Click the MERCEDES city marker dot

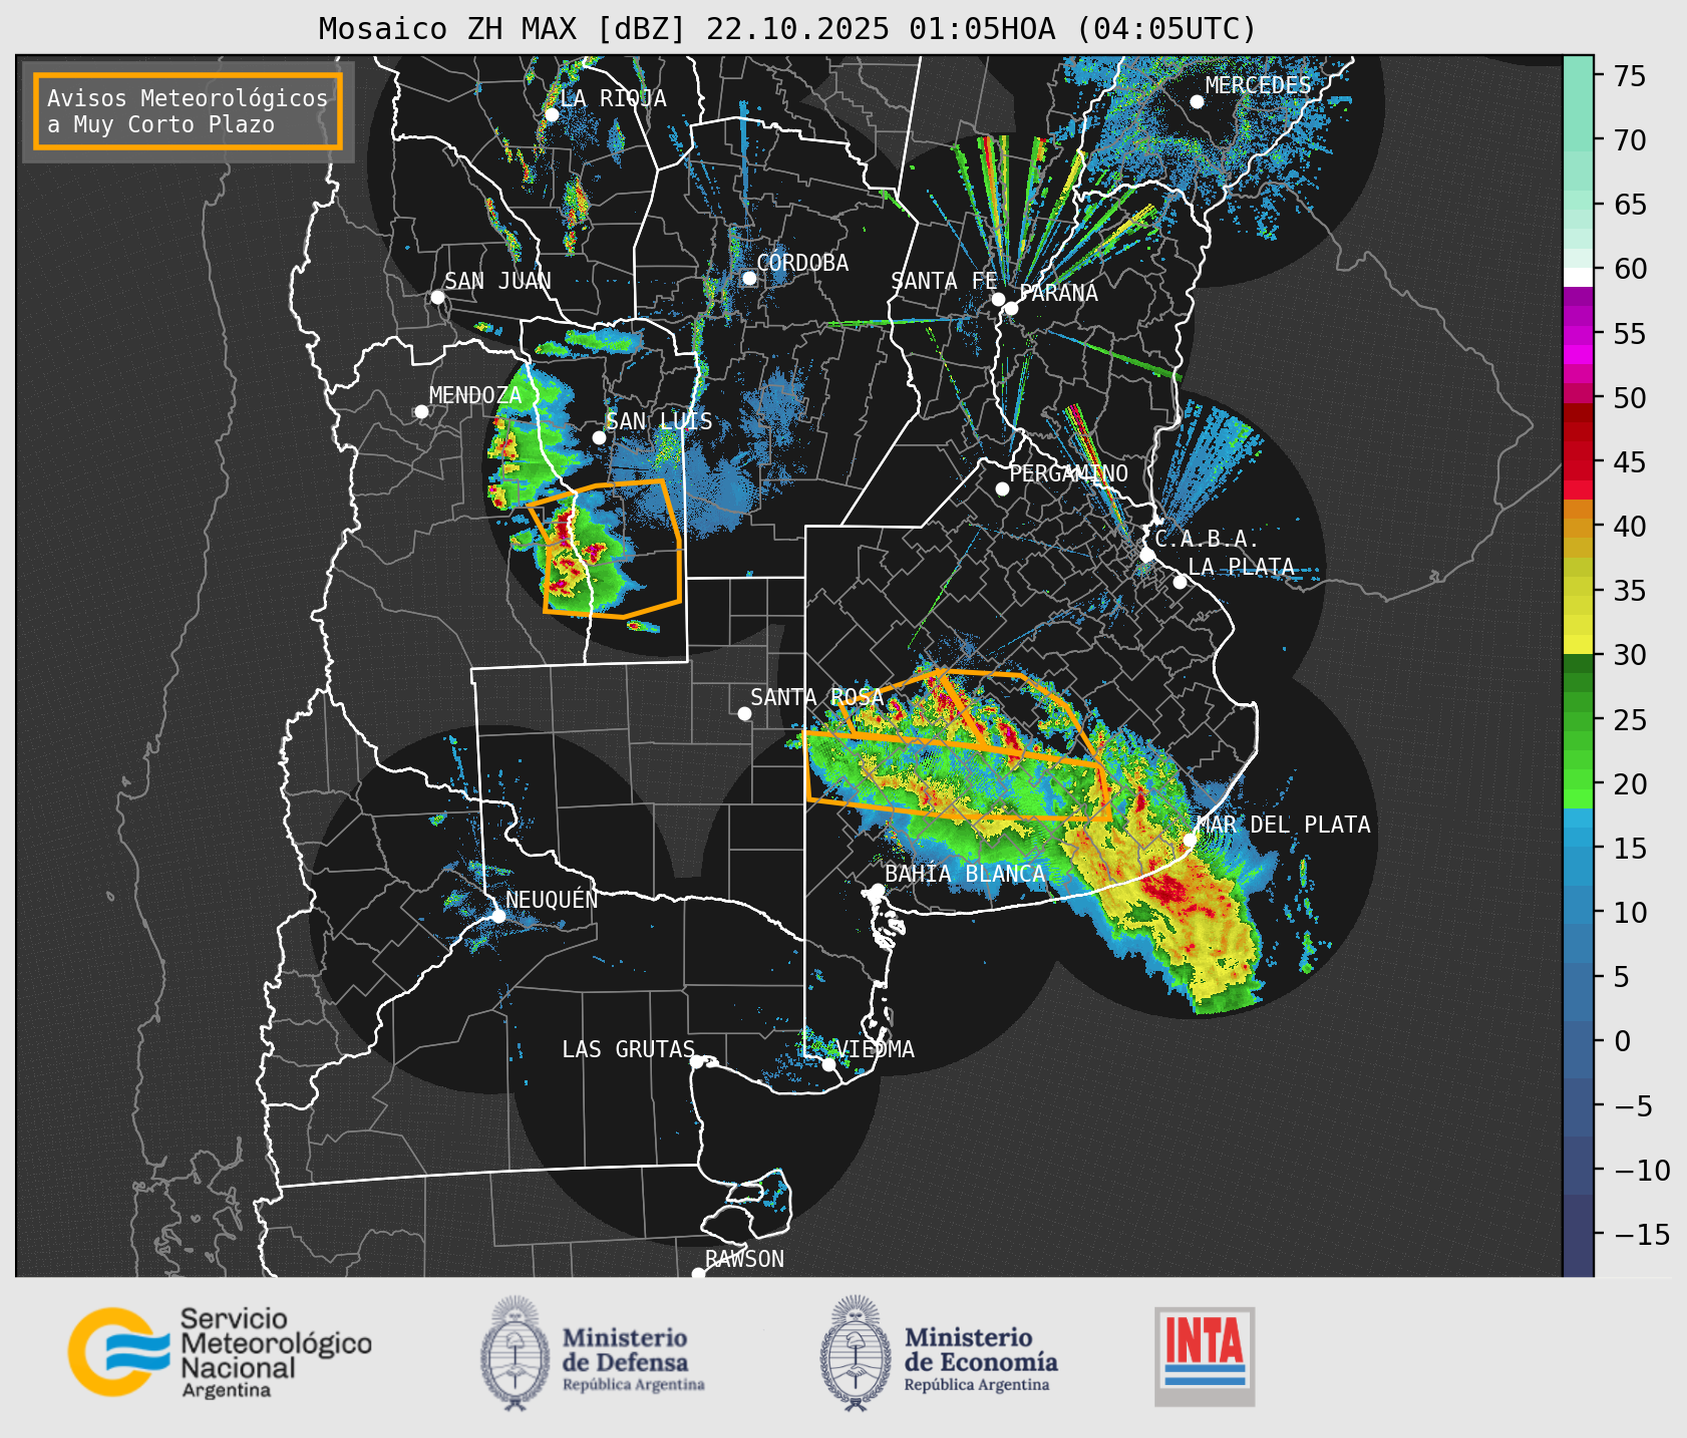point(1196,102)
